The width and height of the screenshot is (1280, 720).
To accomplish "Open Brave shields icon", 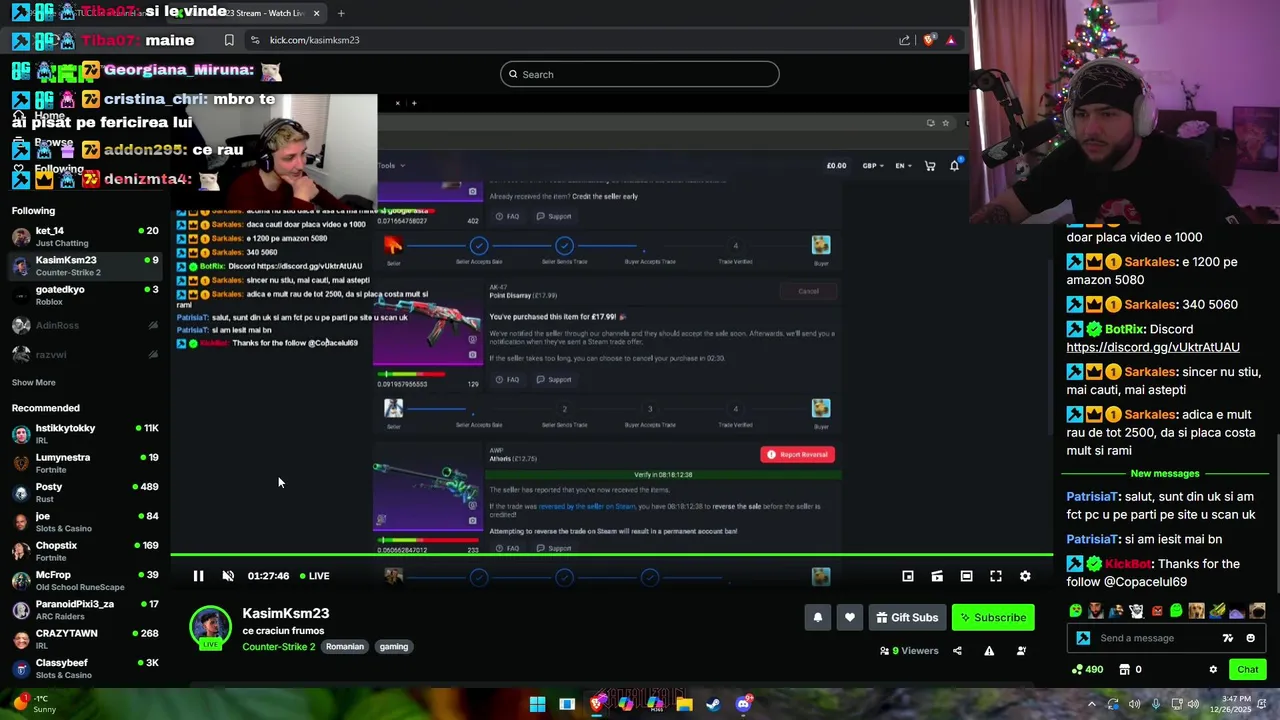I will [929, 40].
